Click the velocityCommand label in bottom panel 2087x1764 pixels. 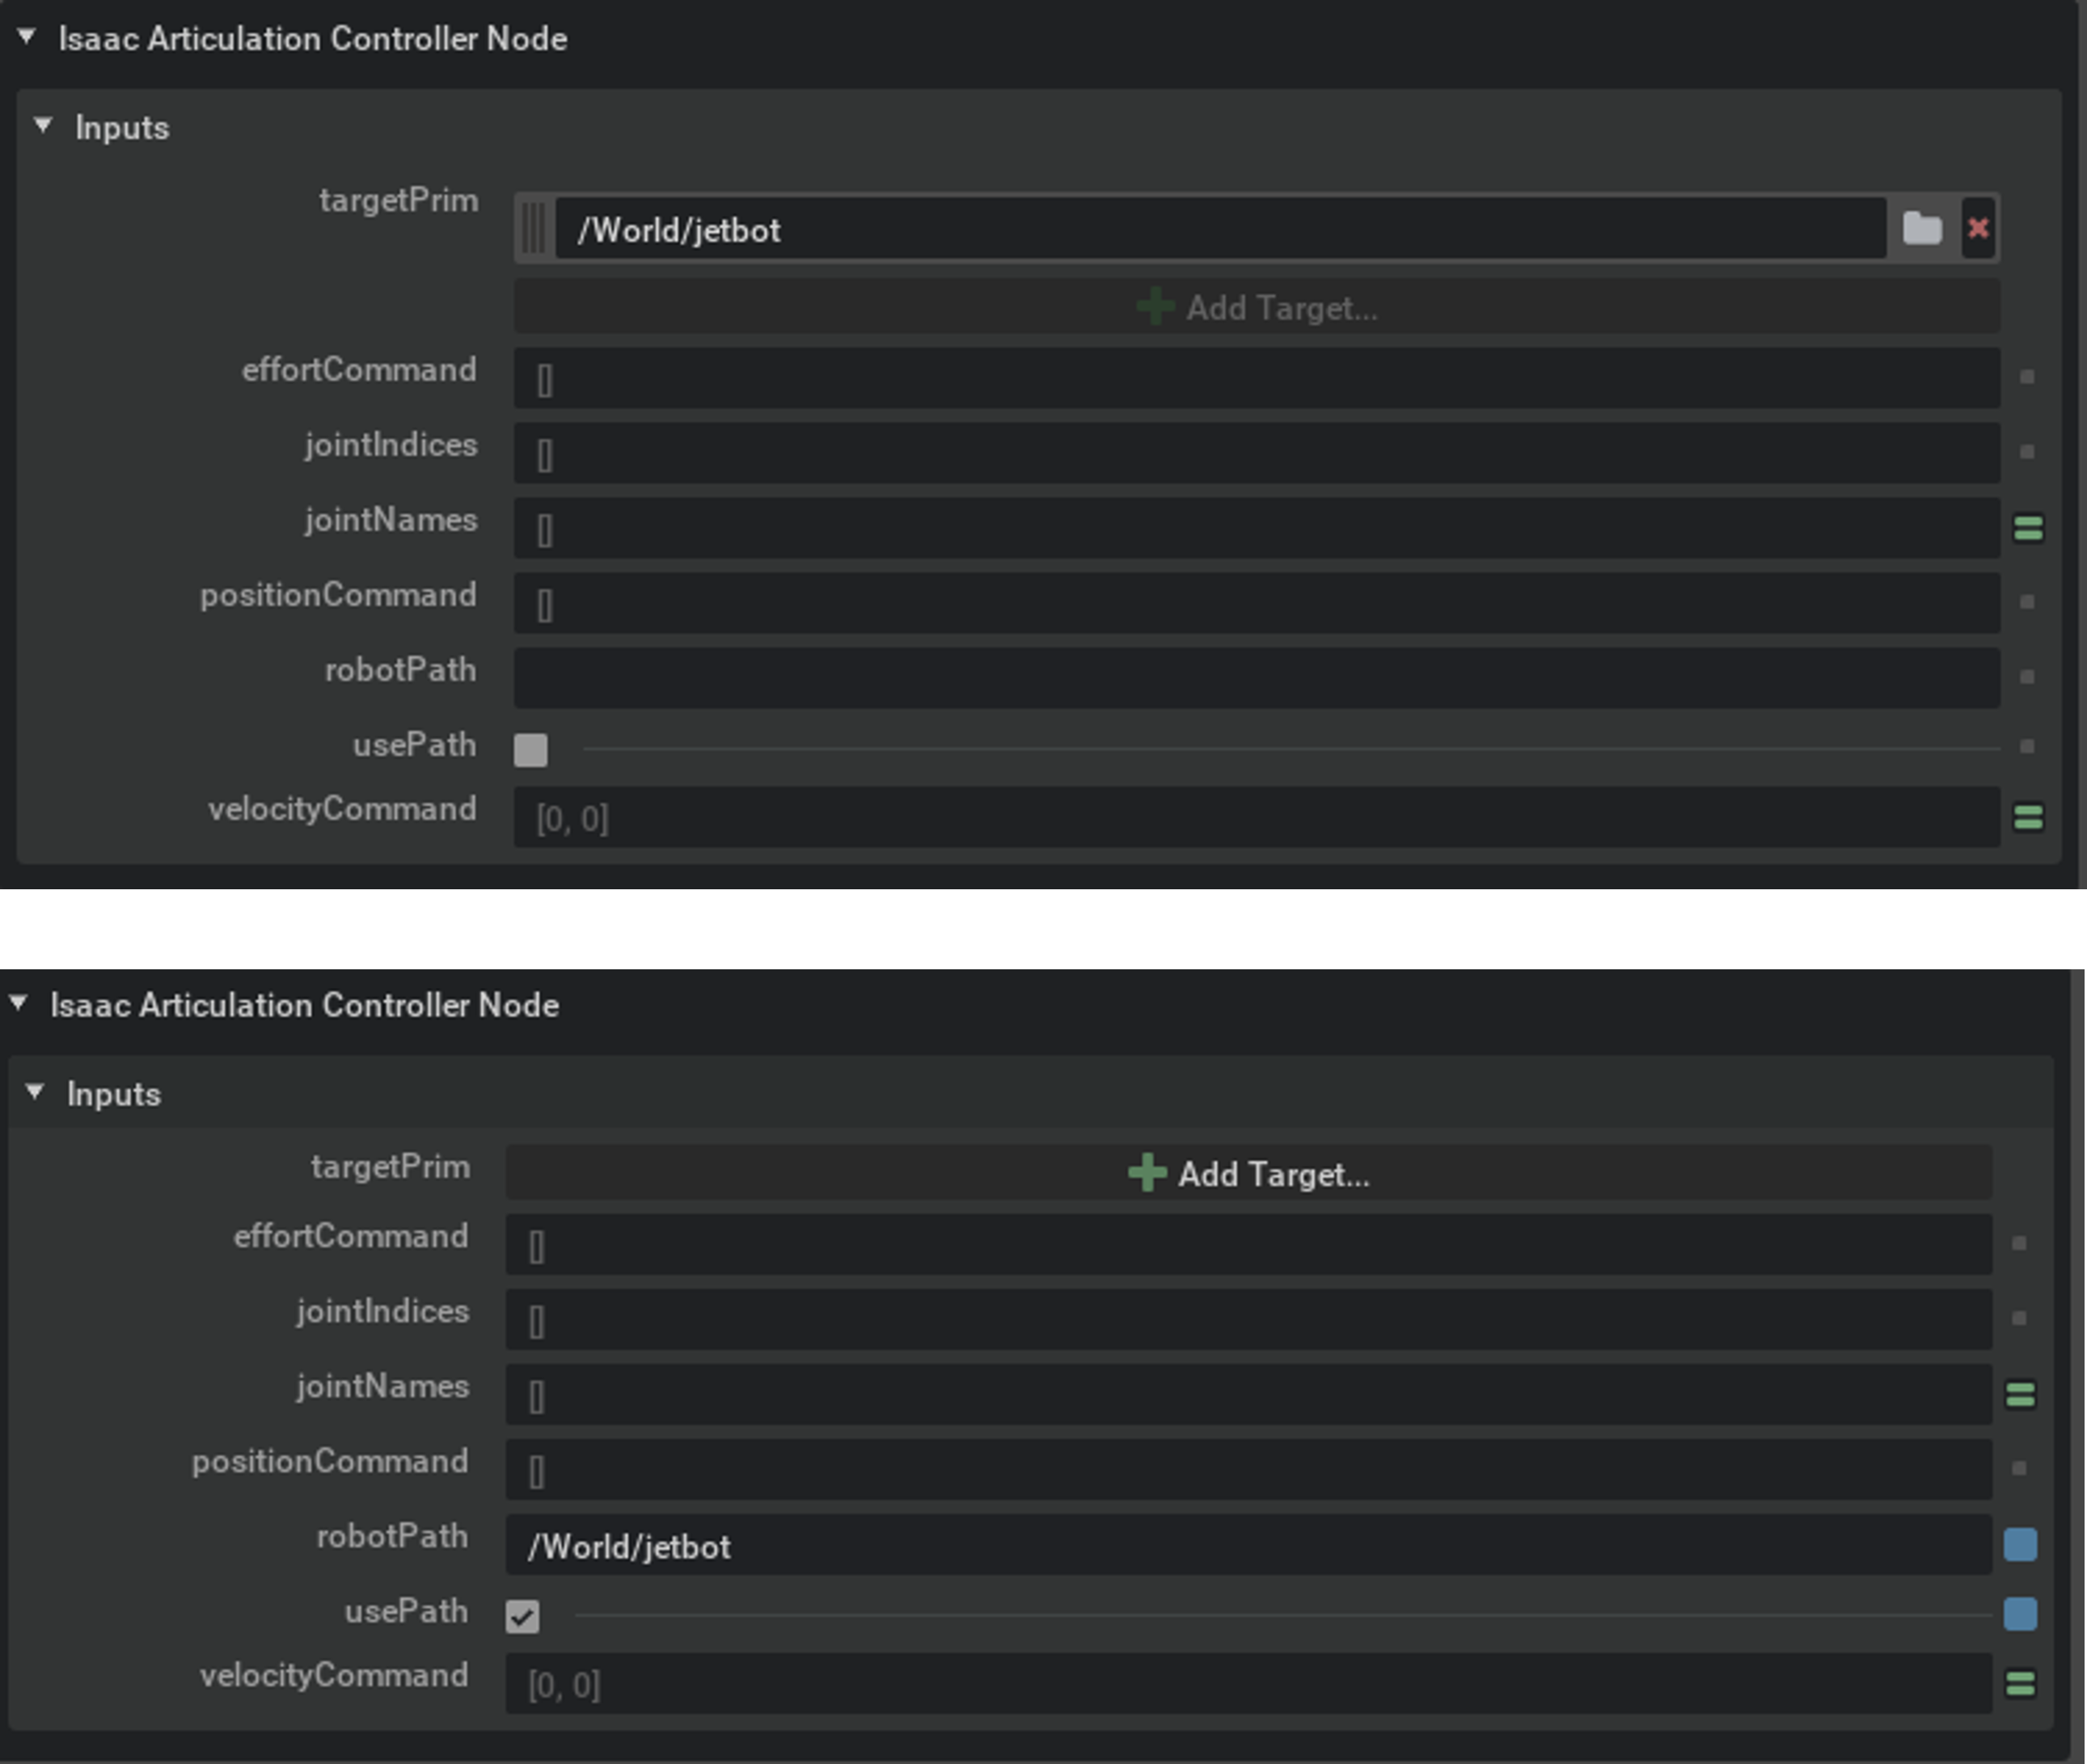pos(334,1675)
